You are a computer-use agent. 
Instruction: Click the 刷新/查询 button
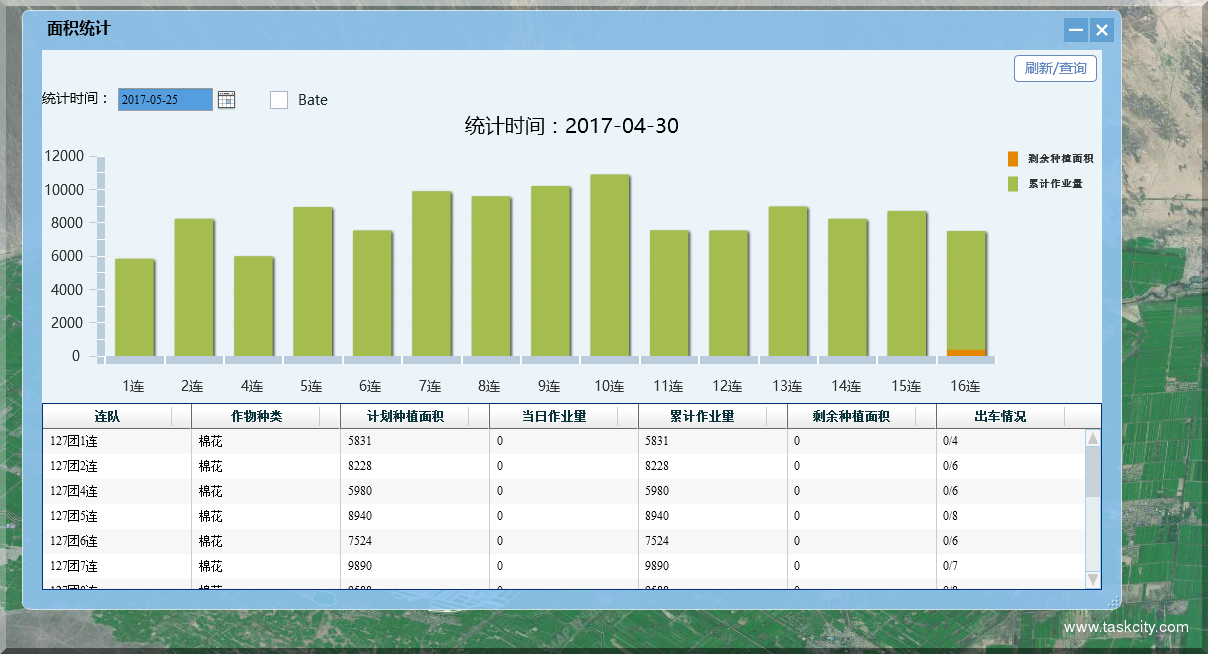click(x=1055, y=69)
